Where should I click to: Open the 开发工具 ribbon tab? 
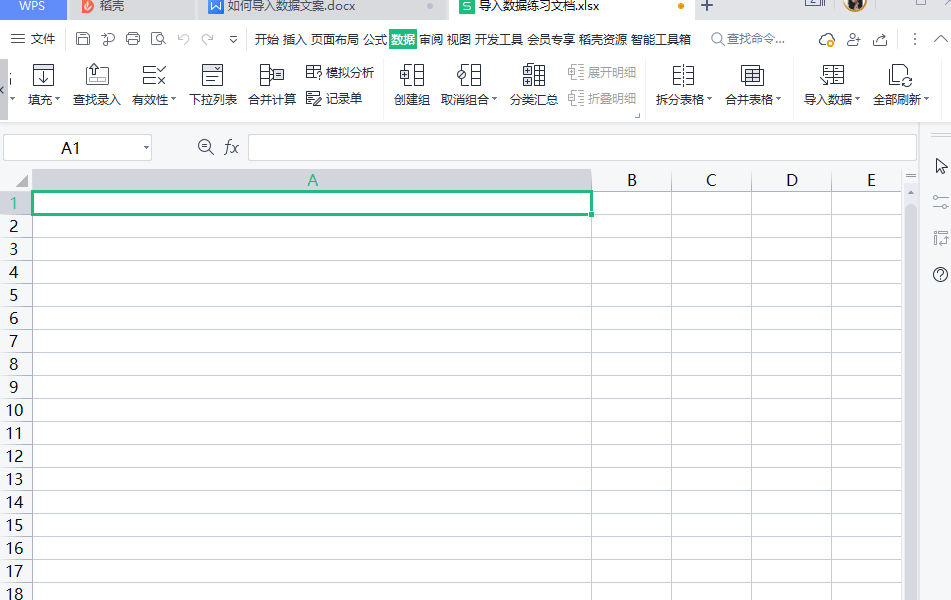499,39
